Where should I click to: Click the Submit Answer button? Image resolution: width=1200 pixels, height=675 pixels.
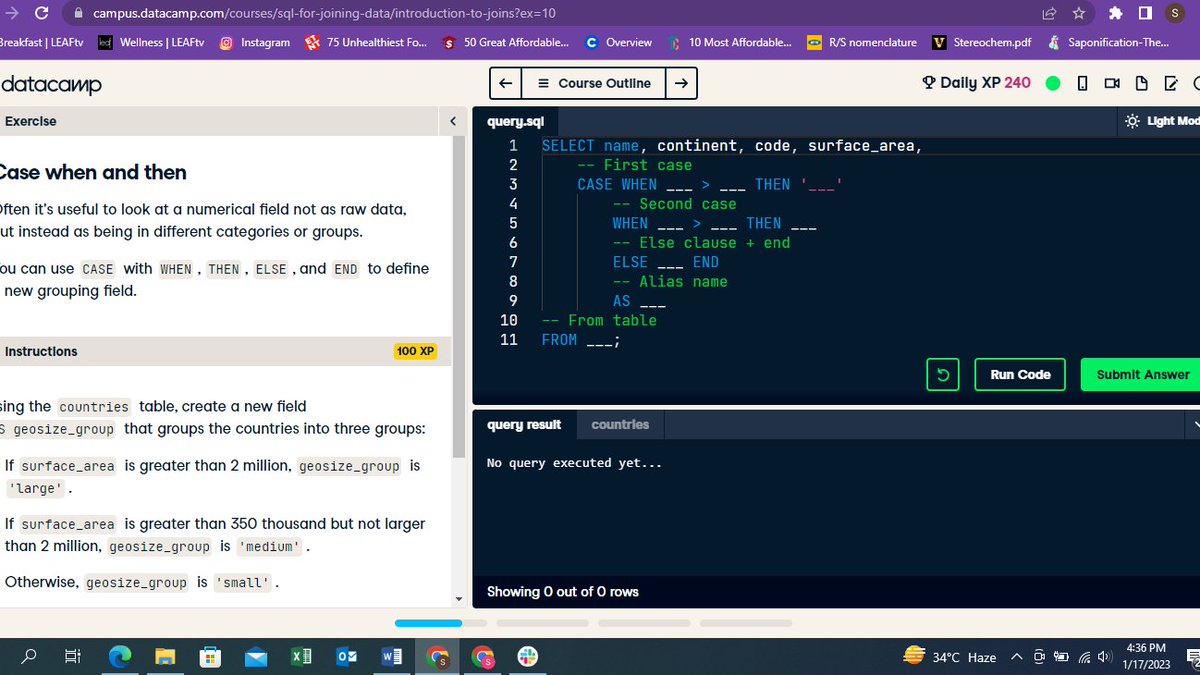(x=1142, y=374)
